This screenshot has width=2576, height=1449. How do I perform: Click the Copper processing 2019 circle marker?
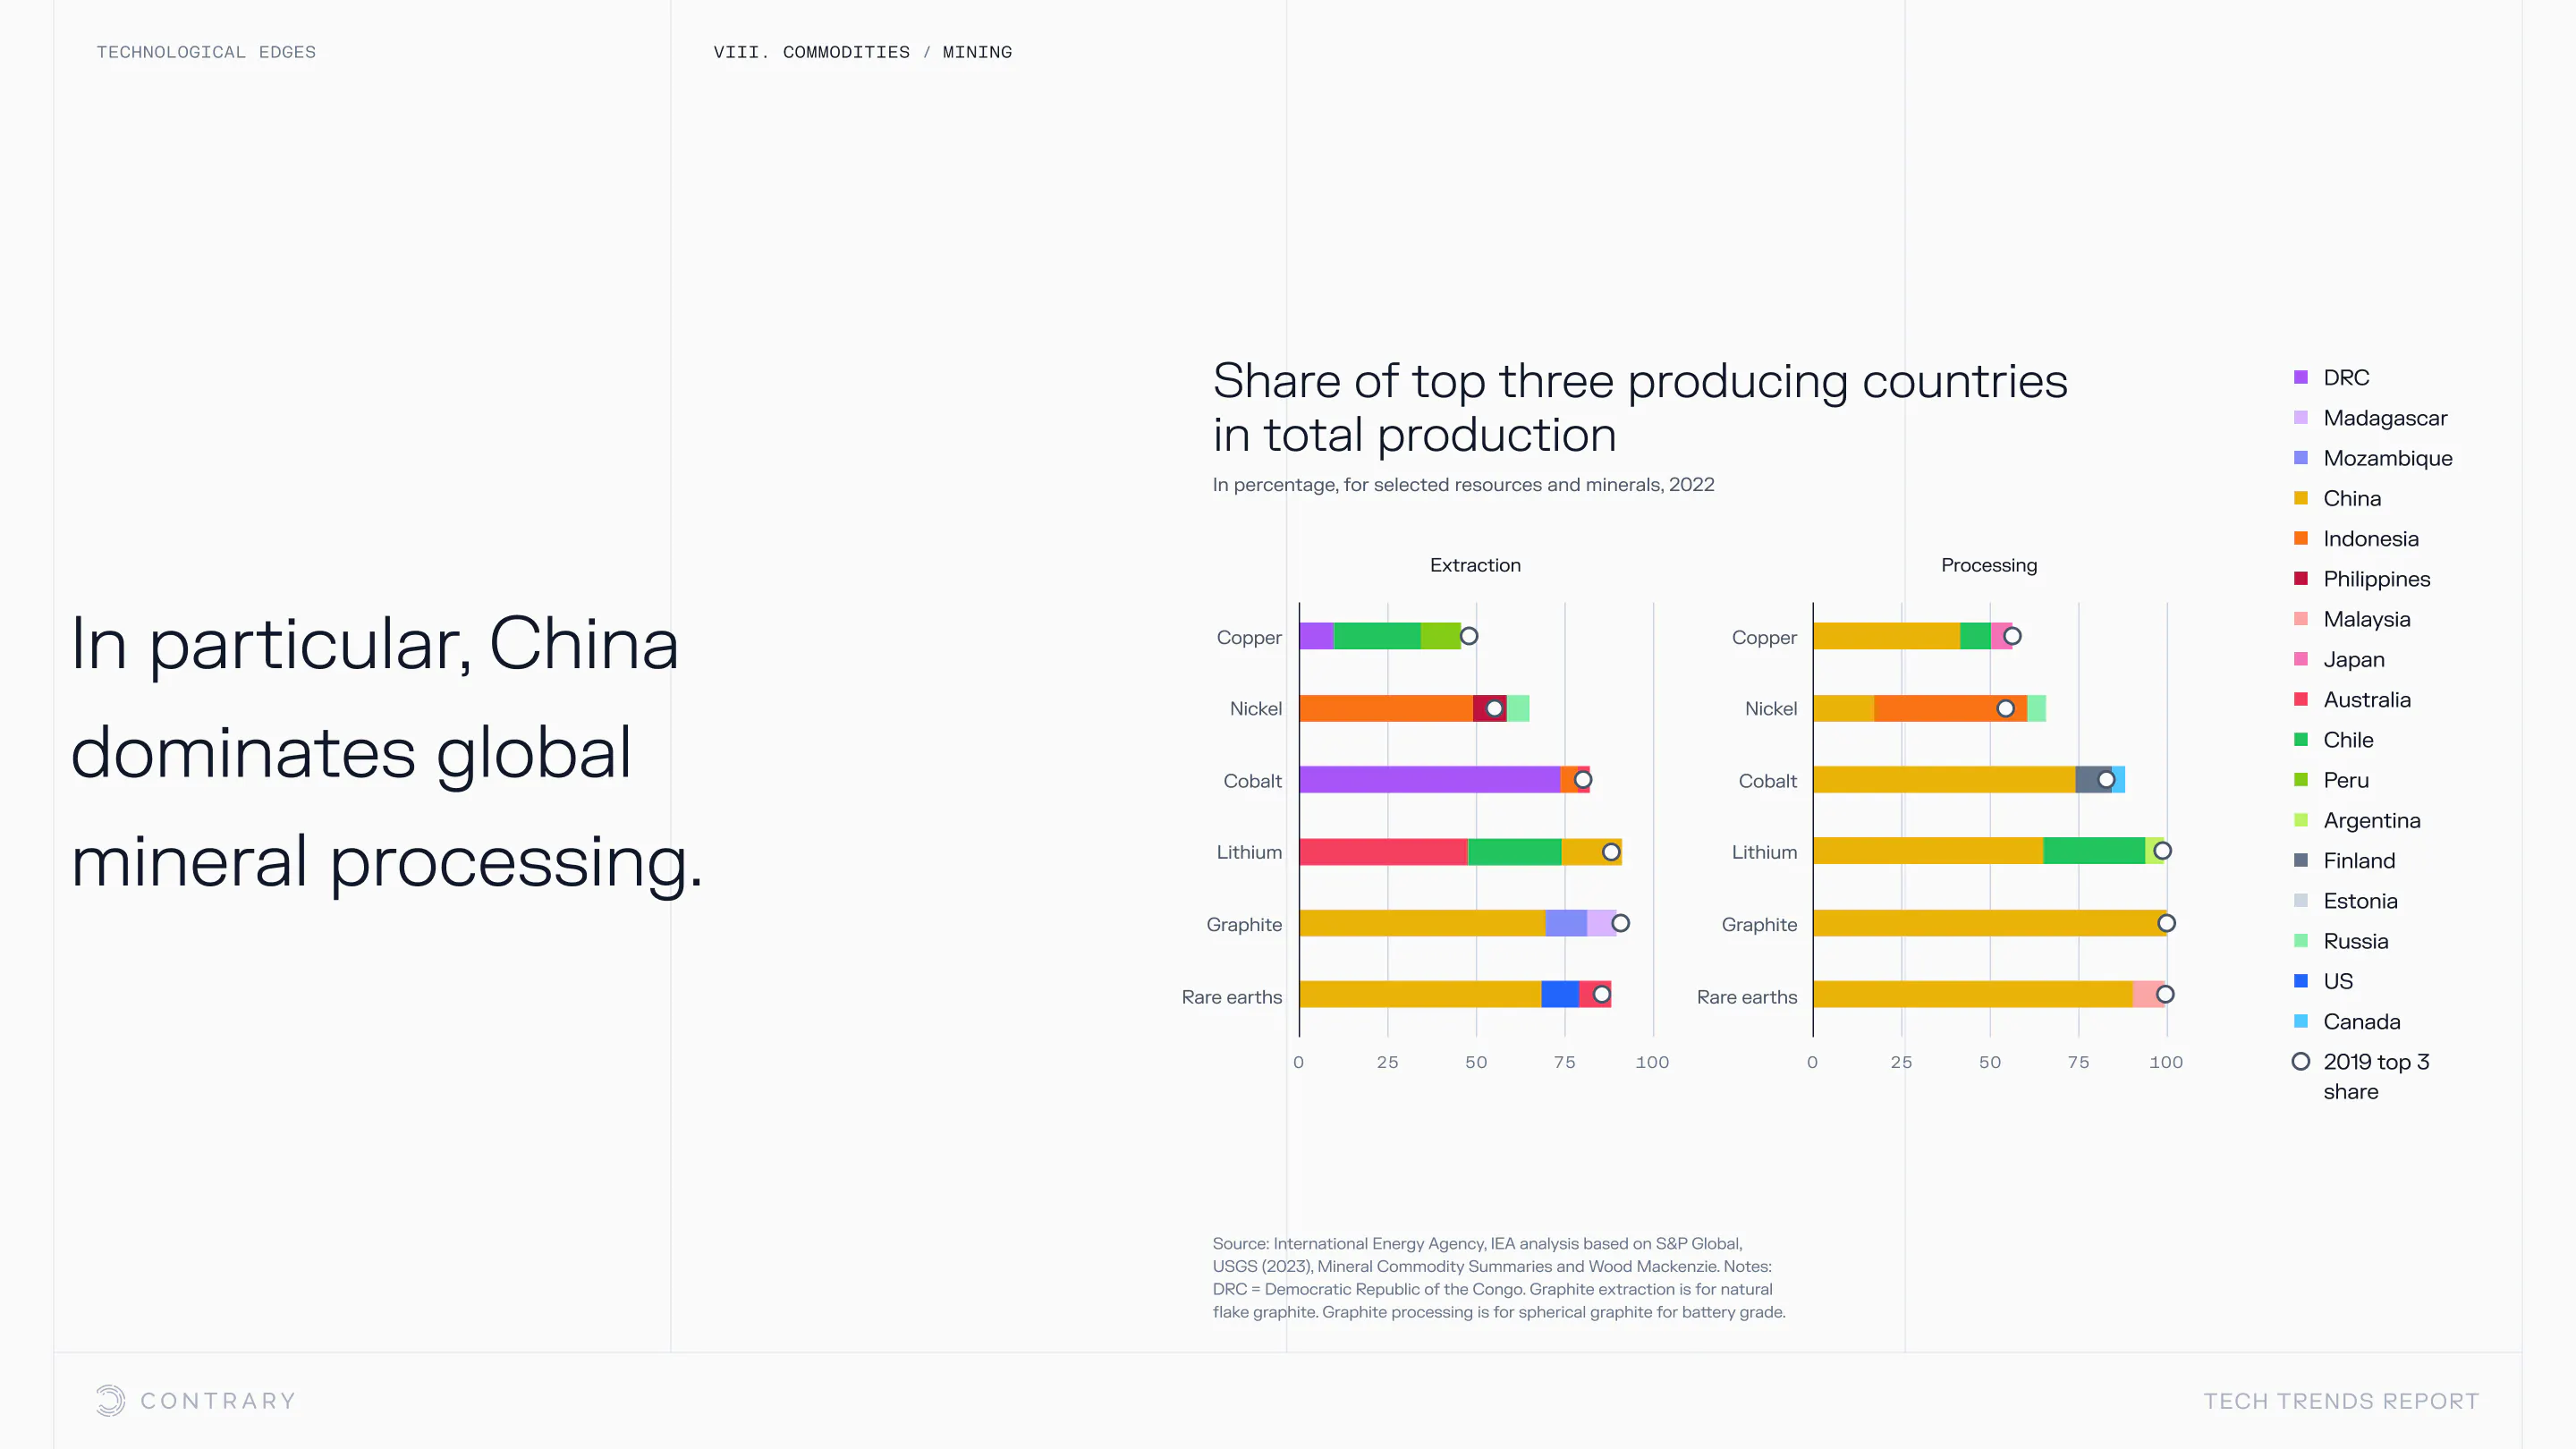point(2012,636)
